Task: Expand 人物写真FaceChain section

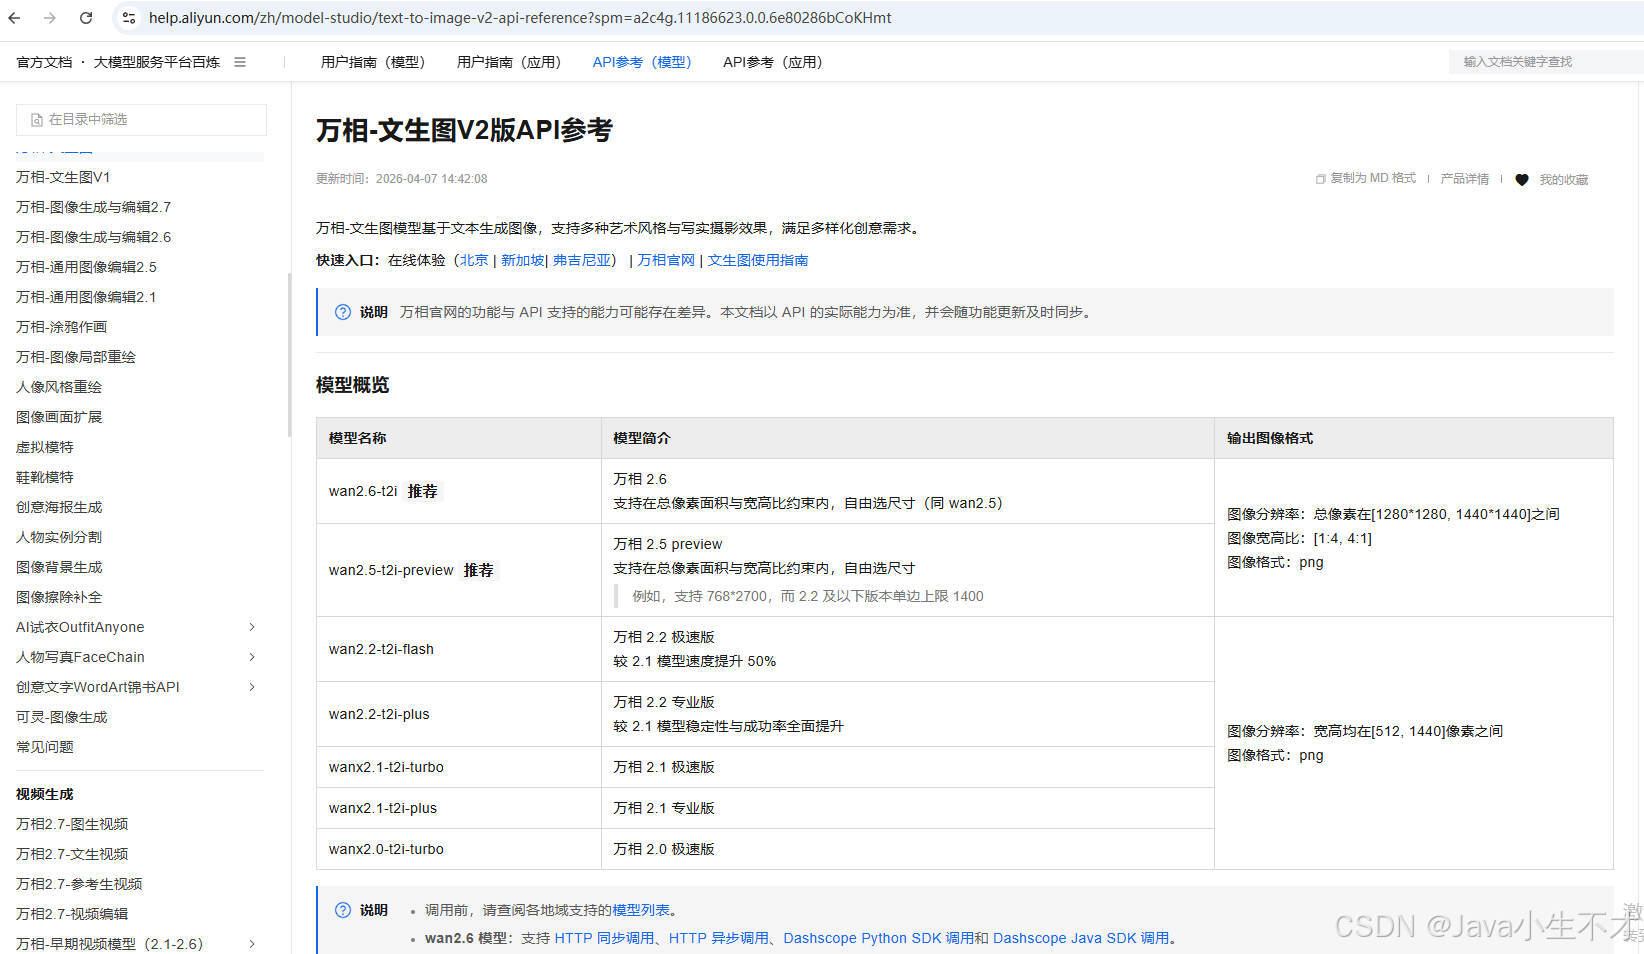Action: [x=252, y=657]
